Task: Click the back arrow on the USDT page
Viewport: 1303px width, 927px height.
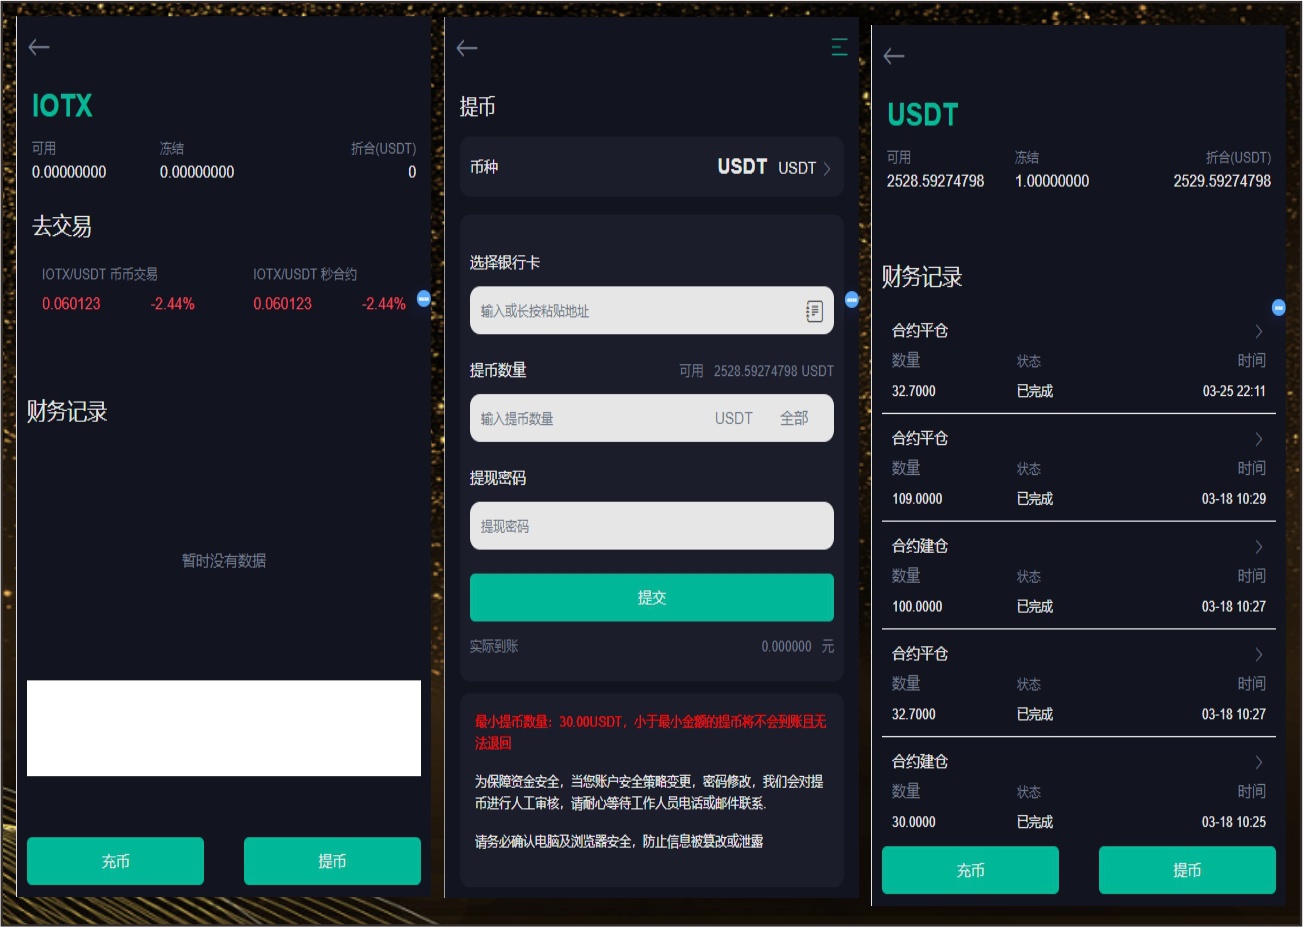Action: (894, 56)
